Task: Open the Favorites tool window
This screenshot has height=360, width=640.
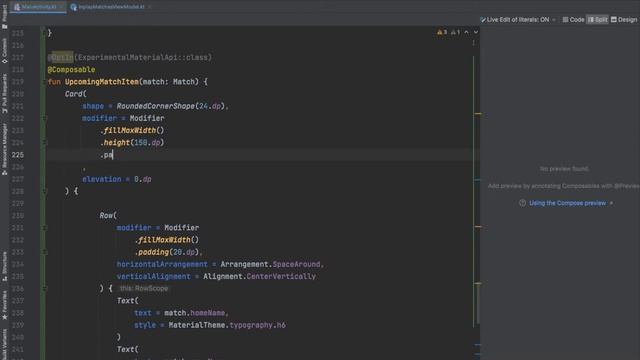Action: click(x=4, y=305)
